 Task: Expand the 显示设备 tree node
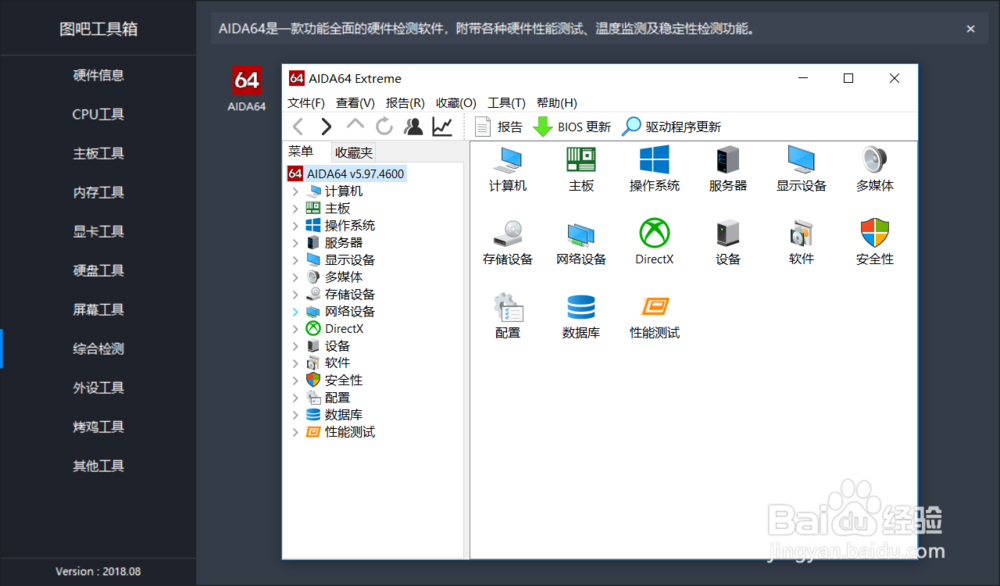295,260
